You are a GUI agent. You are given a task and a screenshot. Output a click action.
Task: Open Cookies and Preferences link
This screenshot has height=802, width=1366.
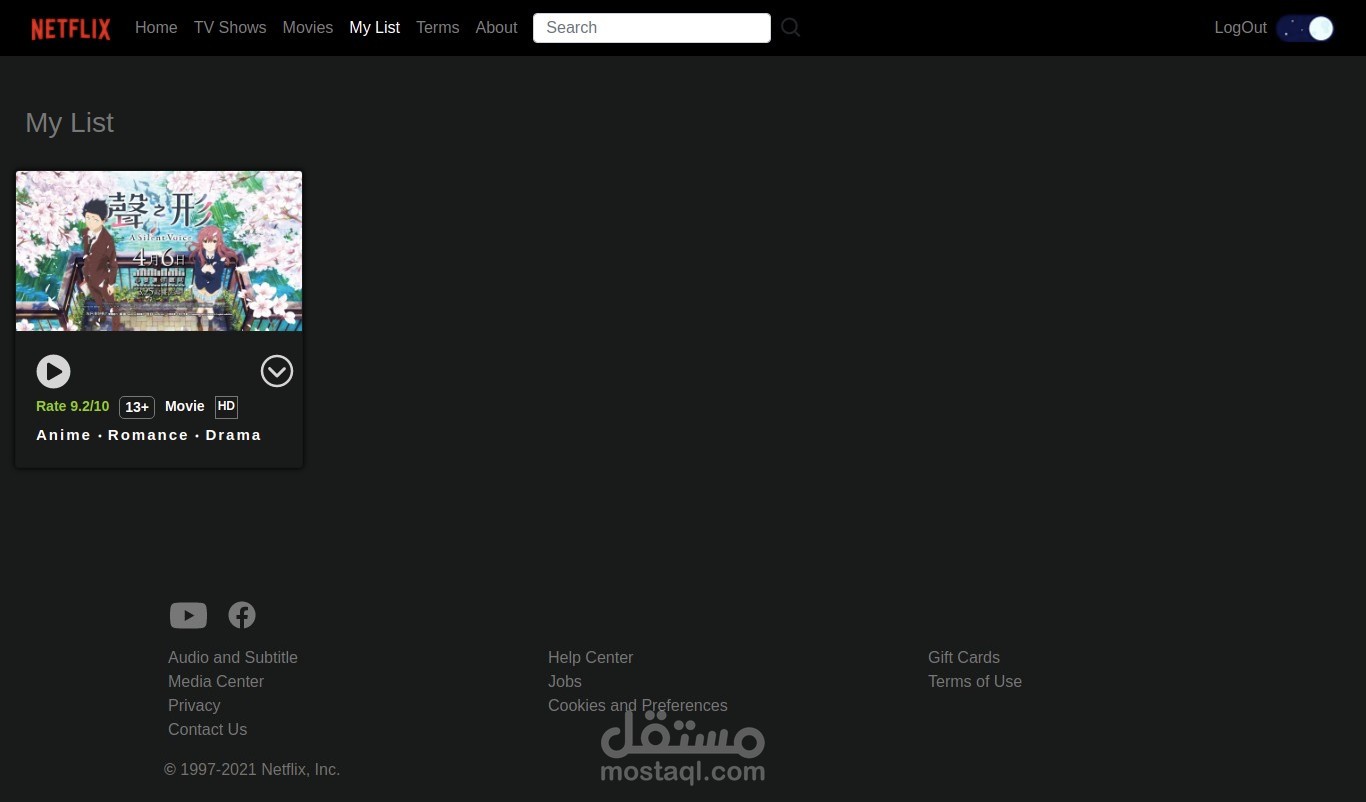pyautogui.click(x=638, y=705)
